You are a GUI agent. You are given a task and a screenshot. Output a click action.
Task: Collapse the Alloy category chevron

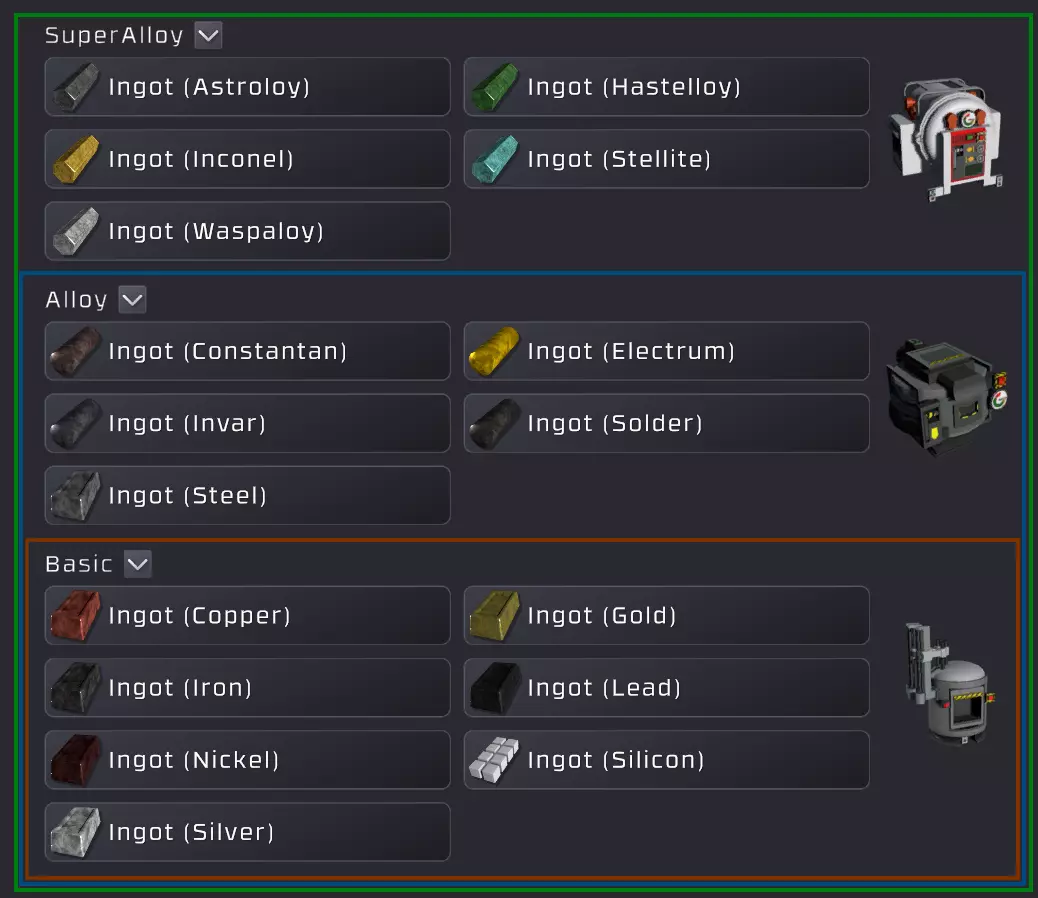(x=132, y=300)
